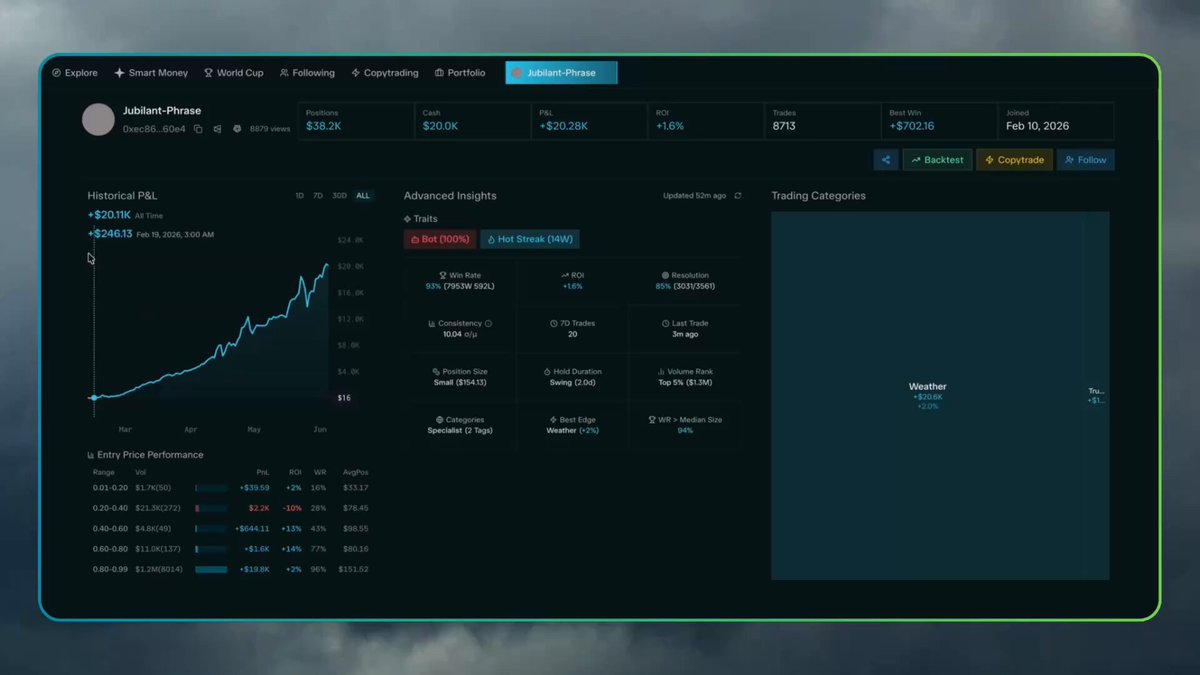Select the Weather category tile
Viewport: 1200px width, 675px height.
pos(927,396)
